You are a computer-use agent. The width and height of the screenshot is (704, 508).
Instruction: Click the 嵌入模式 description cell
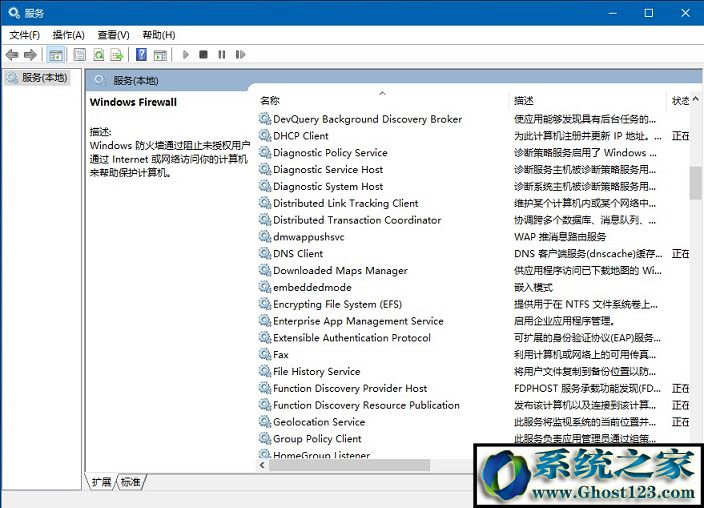(x=533, y=287)
